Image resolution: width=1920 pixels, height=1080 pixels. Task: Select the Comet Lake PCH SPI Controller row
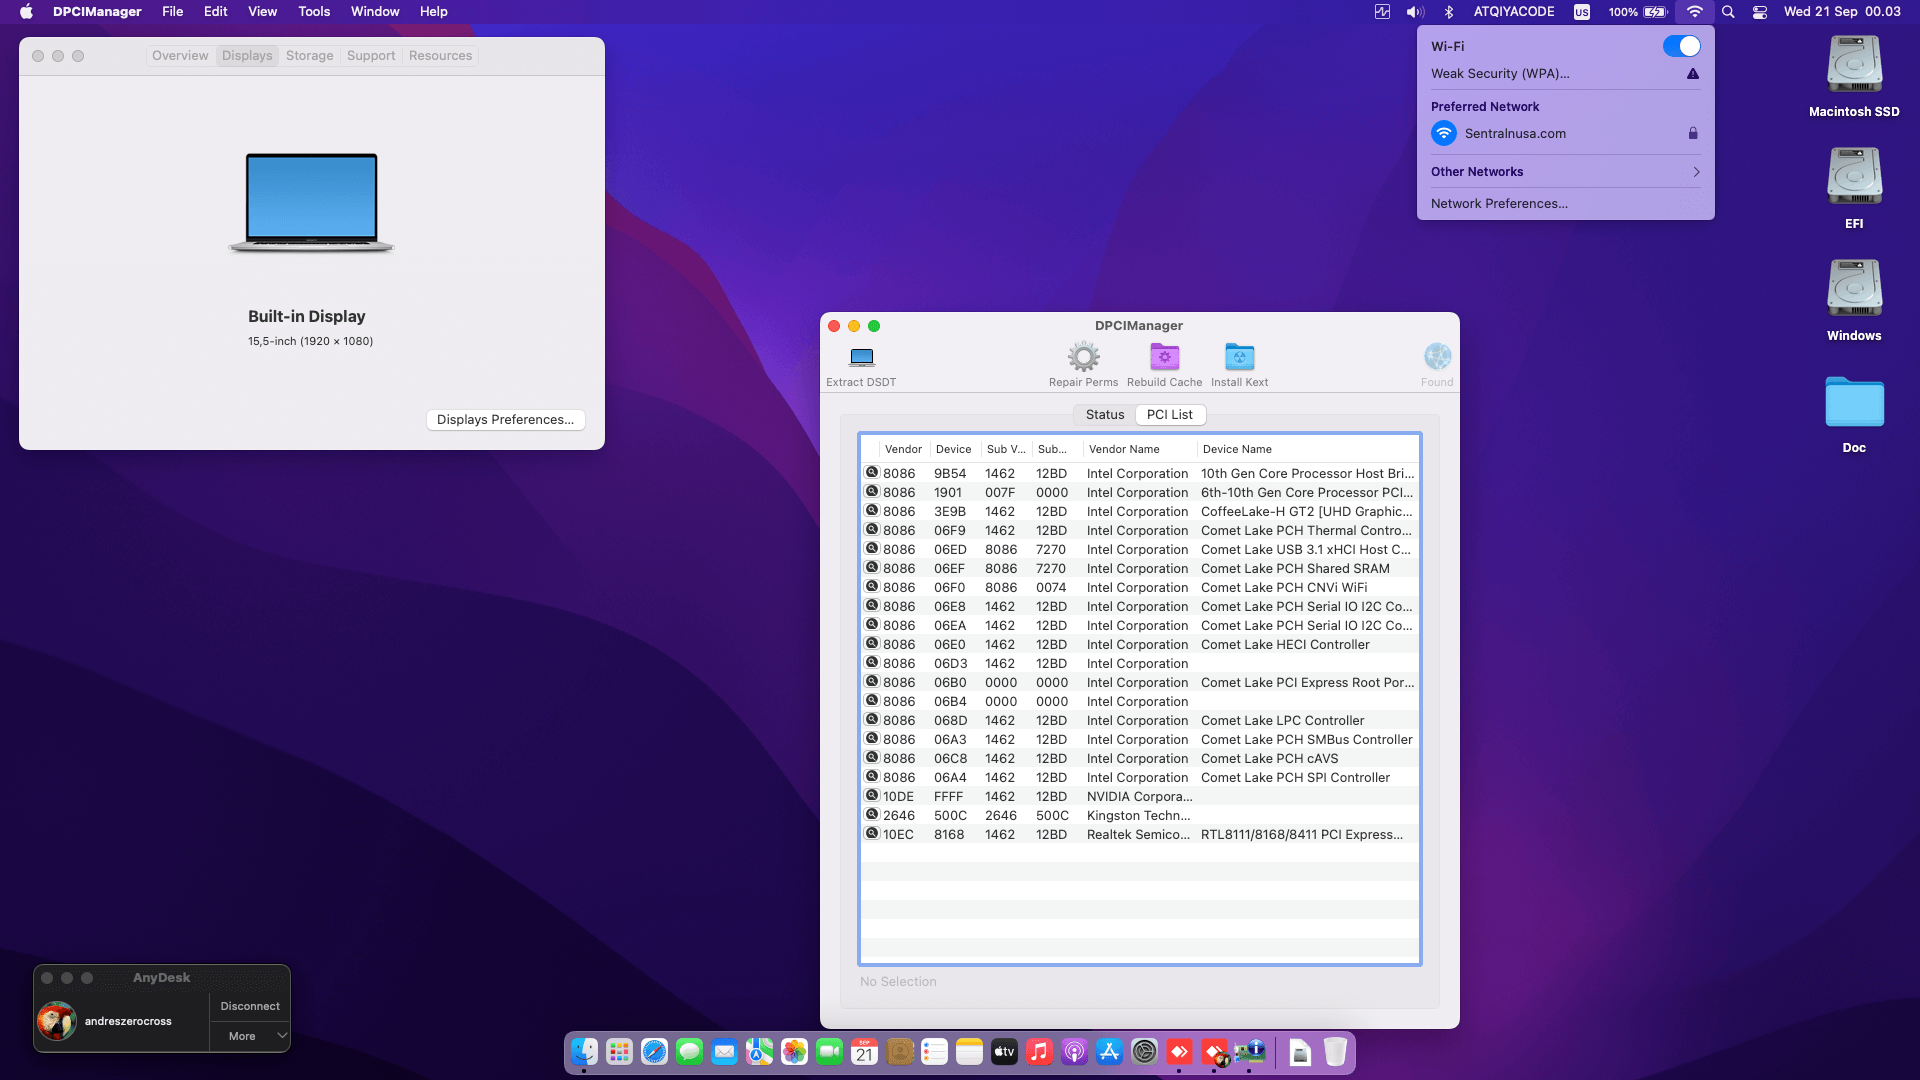pyautogui.click(x=1140, y=777)
